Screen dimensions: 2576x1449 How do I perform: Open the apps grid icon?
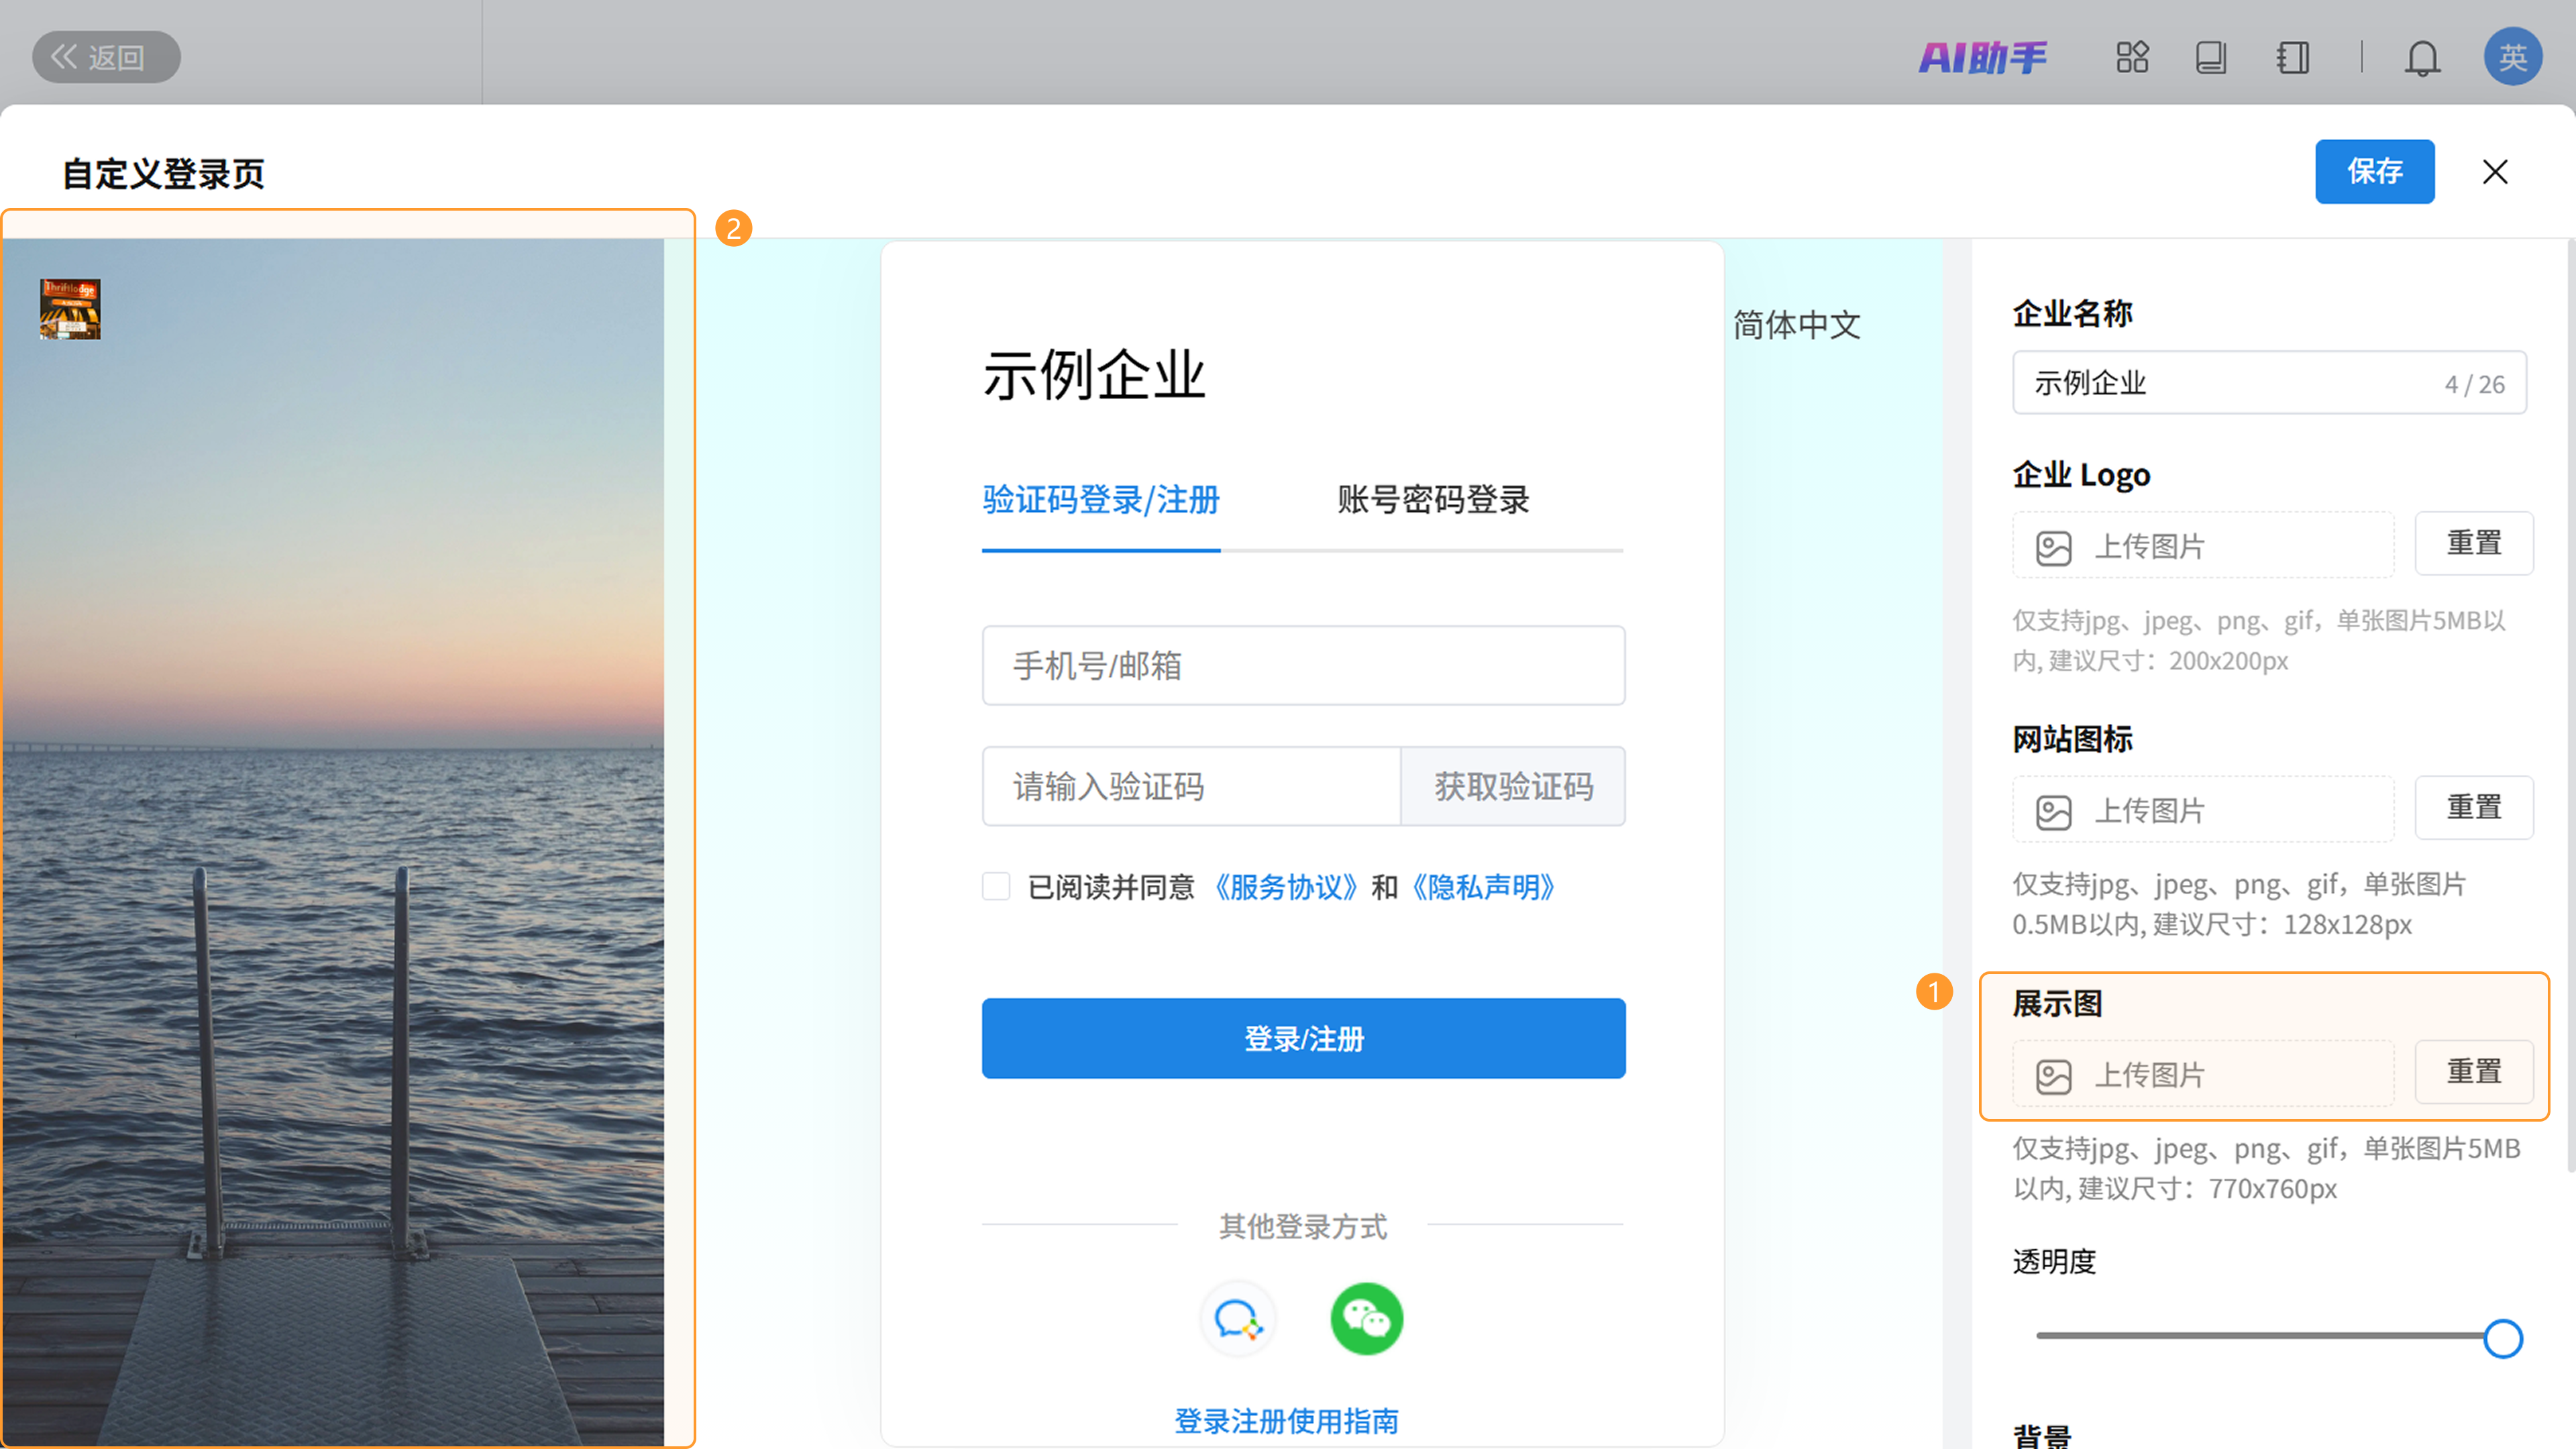point(2132,57)
